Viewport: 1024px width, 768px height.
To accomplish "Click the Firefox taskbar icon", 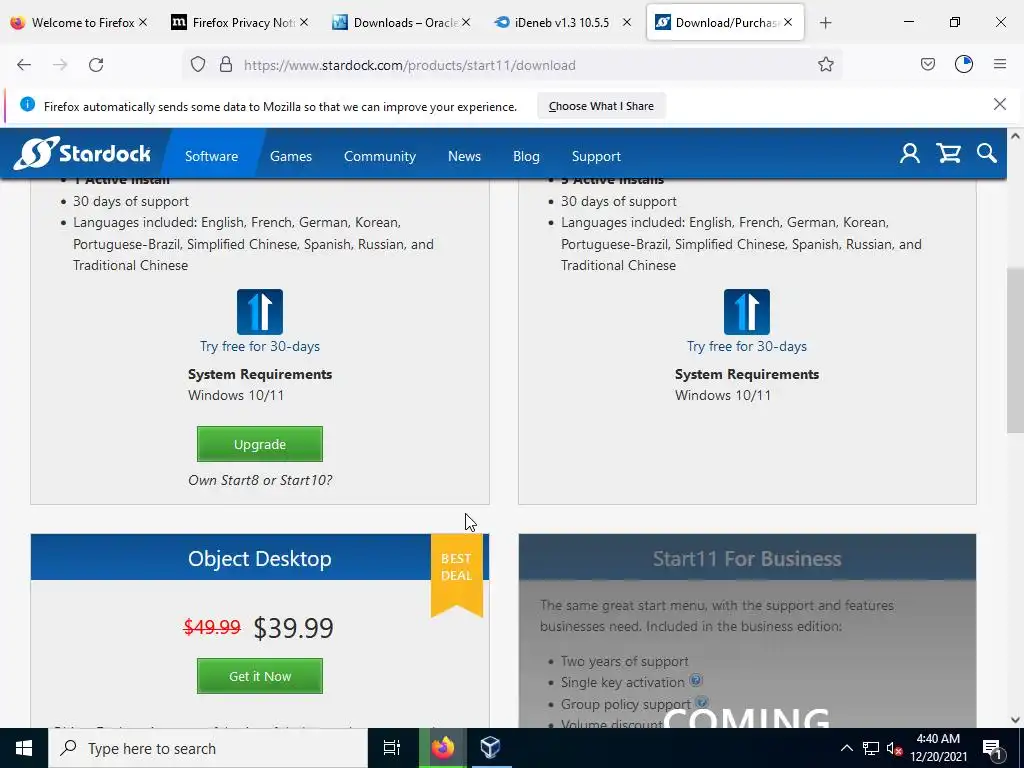I will [443, 748].
